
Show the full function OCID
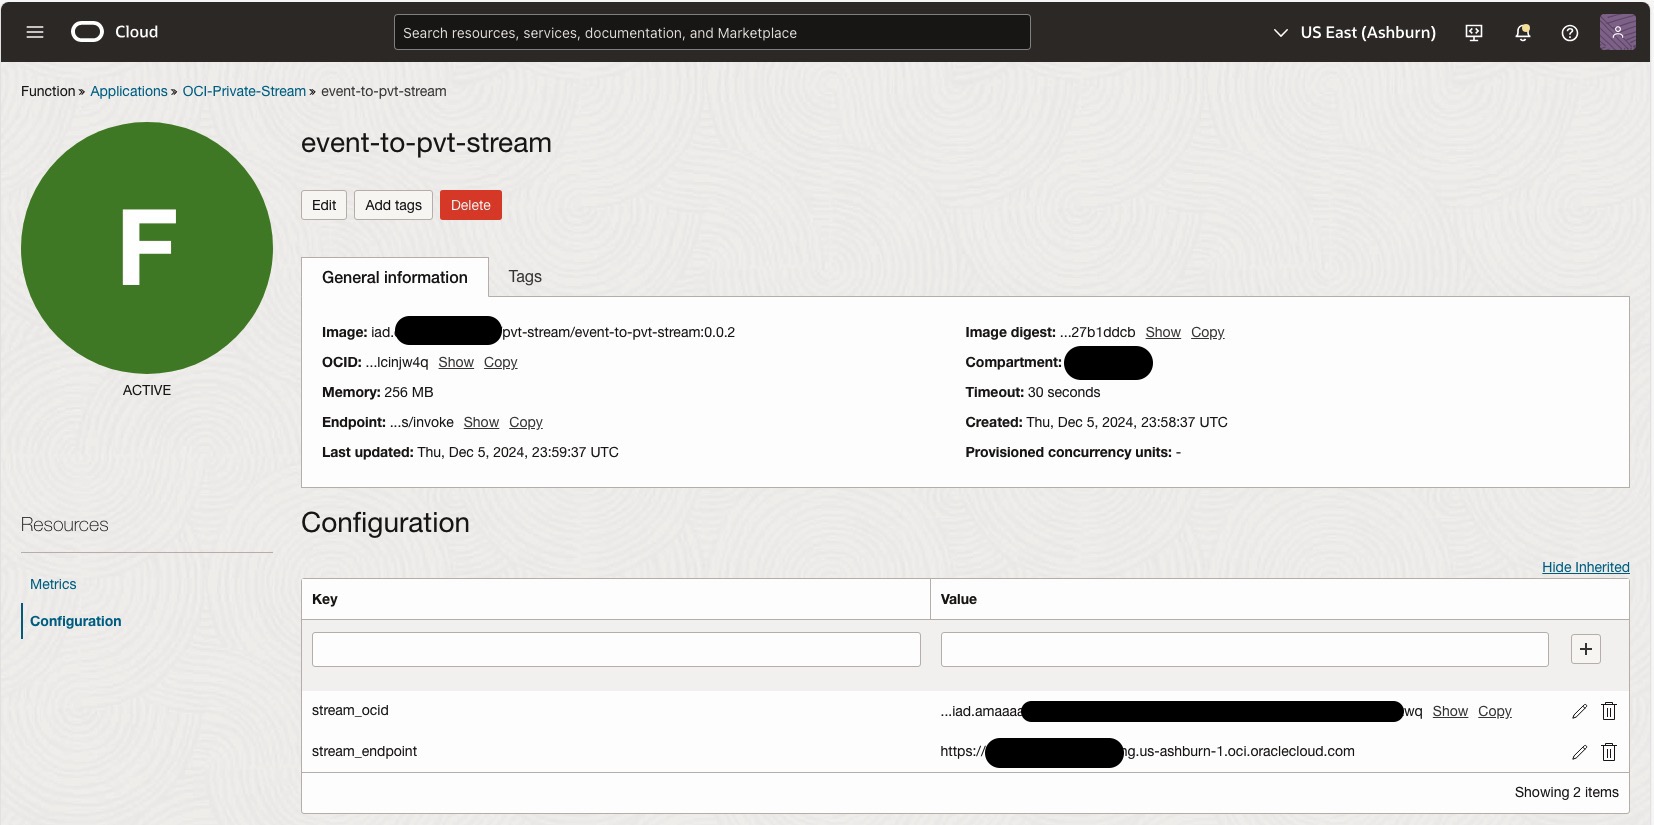[456, 362]
